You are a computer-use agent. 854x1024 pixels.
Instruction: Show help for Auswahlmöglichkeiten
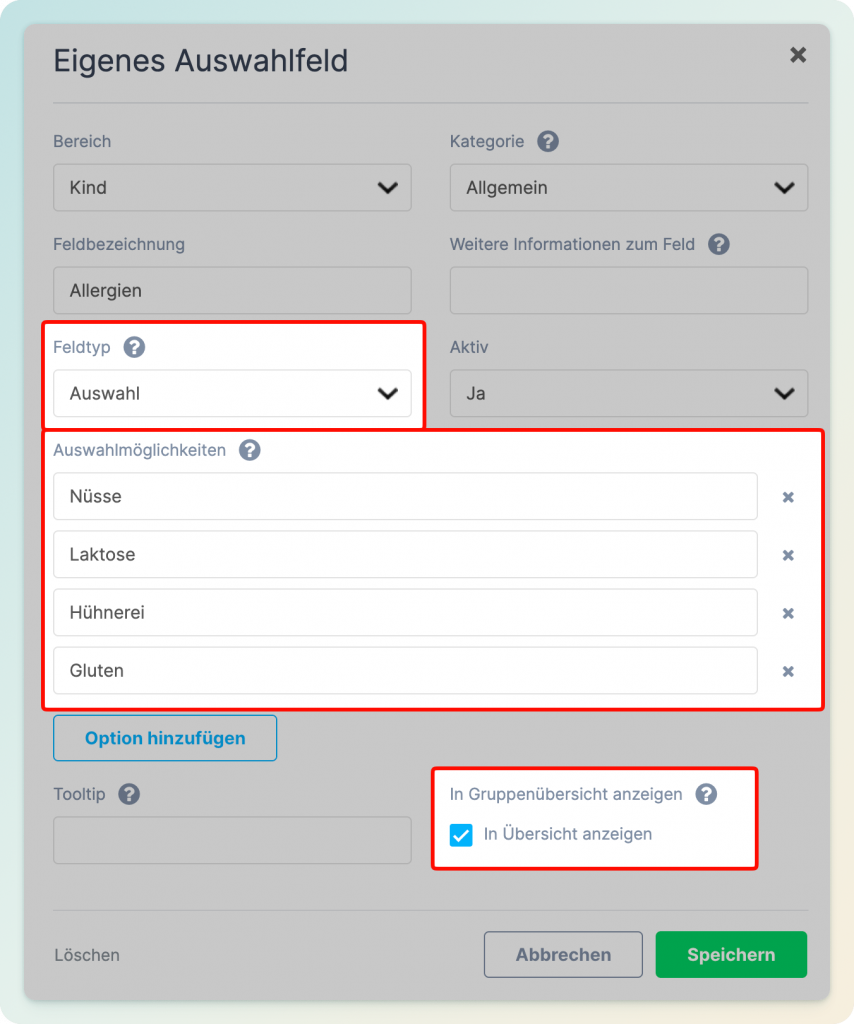coord(249,450)
